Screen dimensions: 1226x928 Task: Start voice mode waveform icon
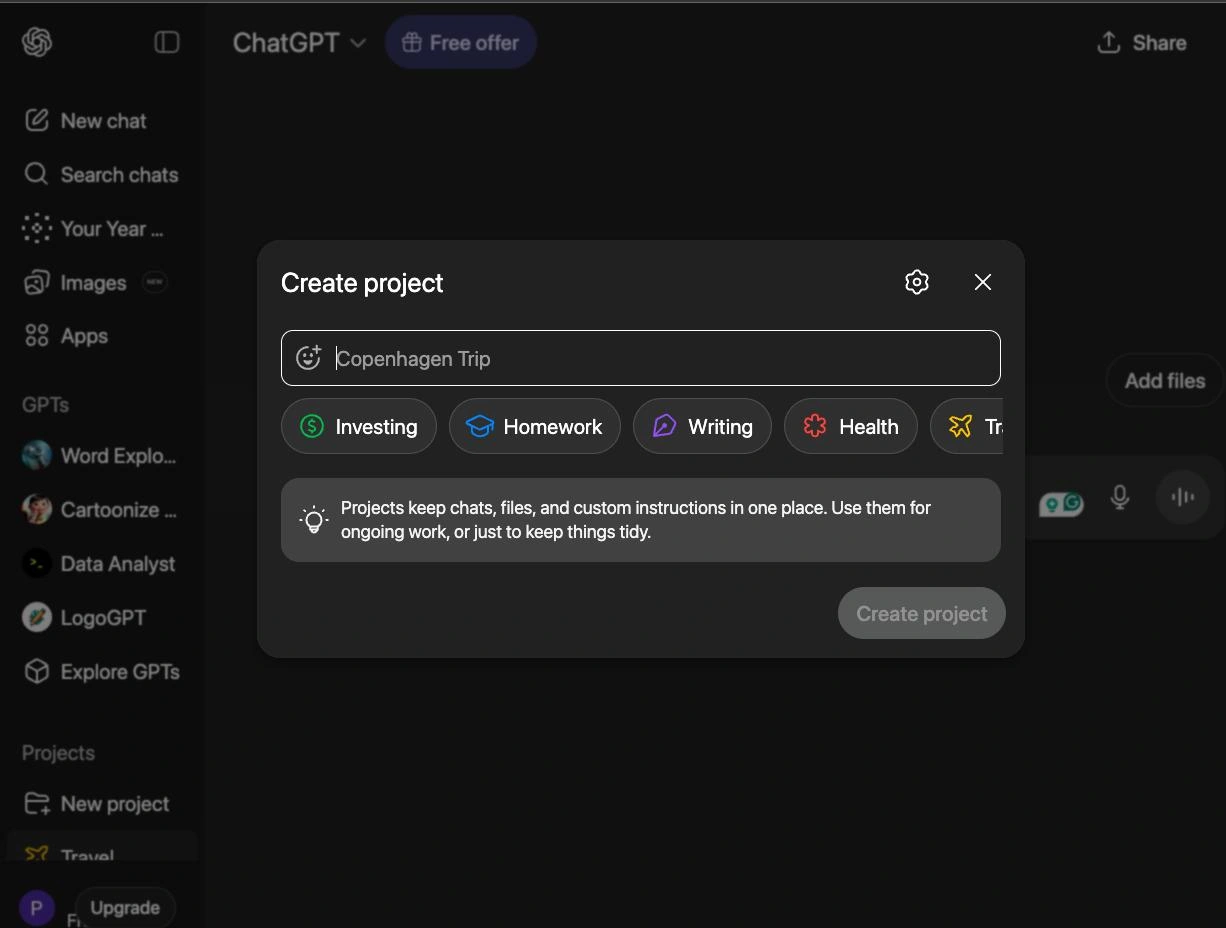click(1183, 497)
